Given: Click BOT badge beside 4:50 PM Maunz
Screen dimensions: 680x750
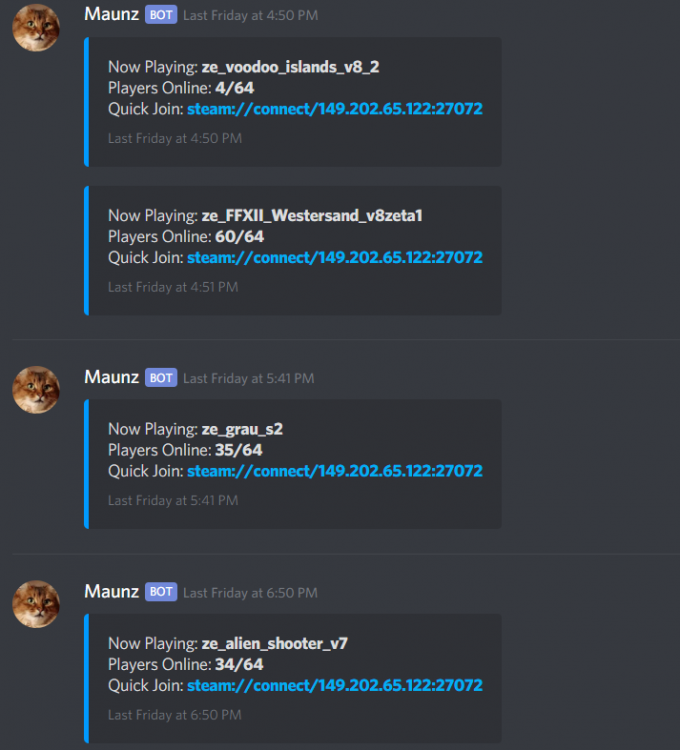Looking at the screenshot, I should pos(161,15).
